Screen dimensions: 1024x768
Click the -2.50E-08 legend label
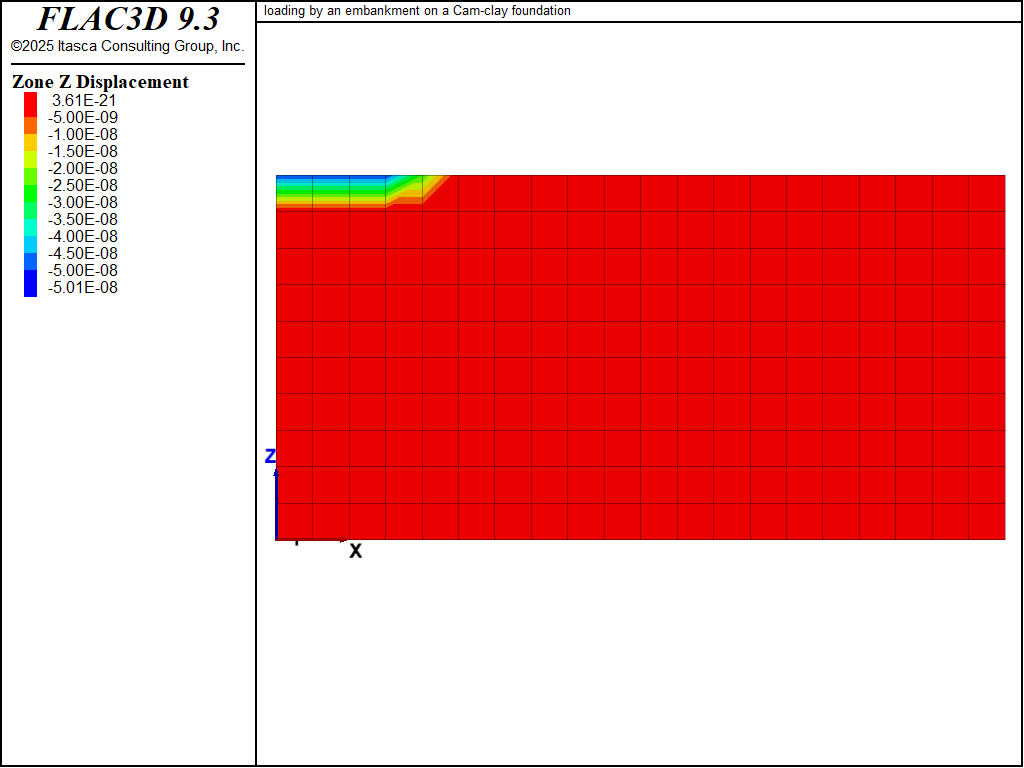pyautogui.click(x=84, y=185)
